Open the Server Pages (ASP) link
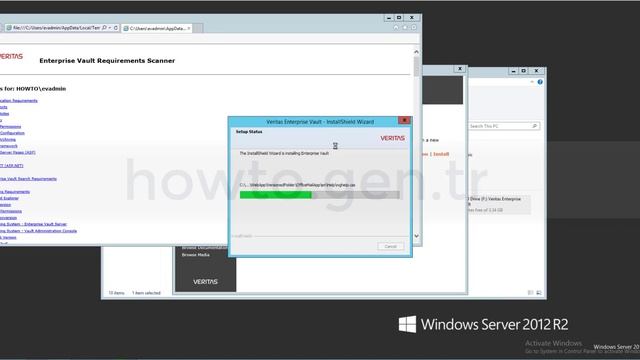This screenshot has height=360, width=640. (x=18, y=152)
